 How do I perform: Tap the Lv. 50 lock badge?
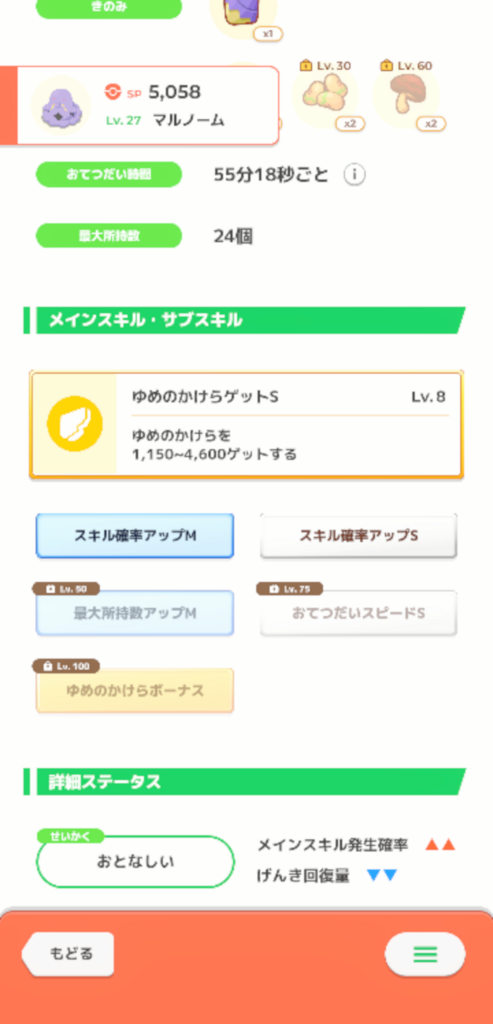click(67, 589)
